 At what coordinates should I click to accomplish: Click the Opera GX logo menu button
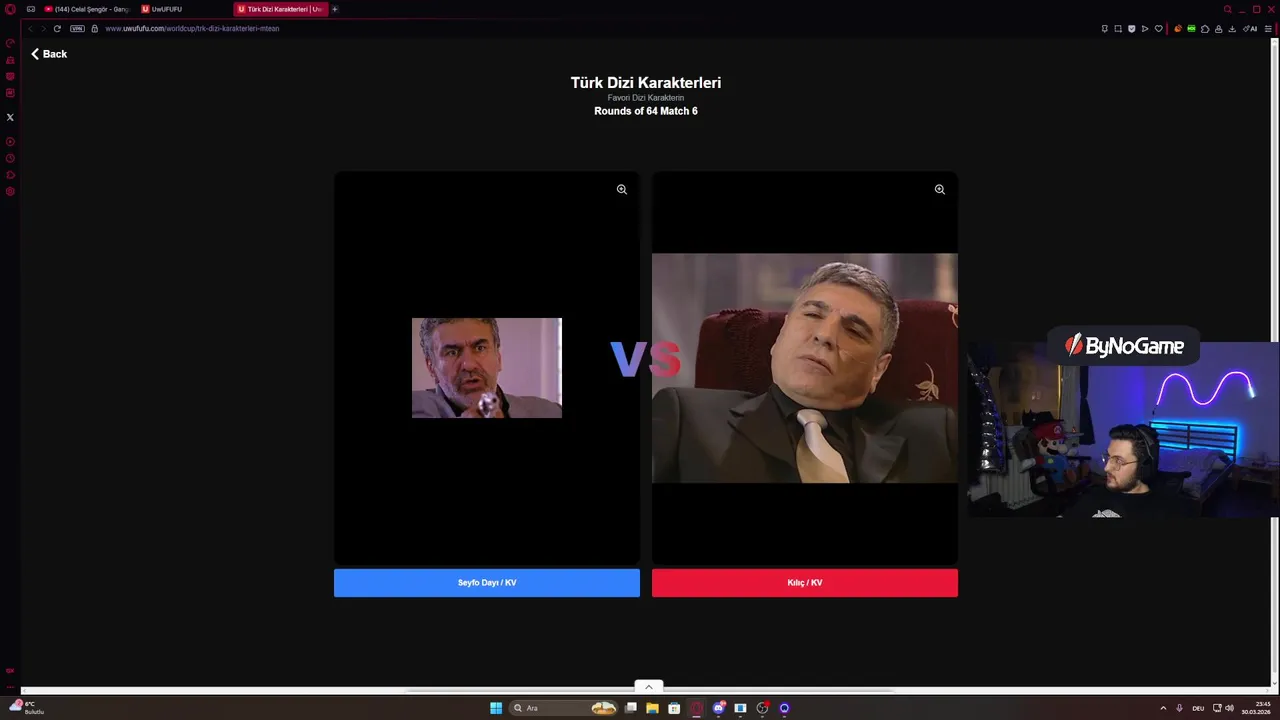tap(10, 9)
